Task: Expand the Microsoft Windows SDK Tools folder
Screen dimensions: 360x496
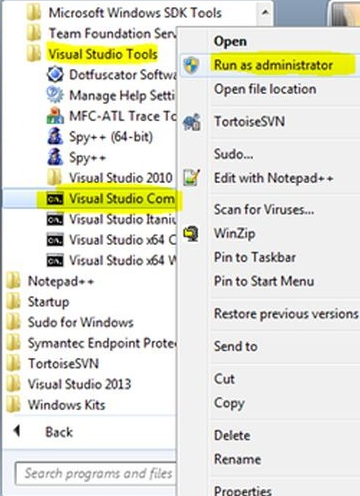Action: [135, 13]
